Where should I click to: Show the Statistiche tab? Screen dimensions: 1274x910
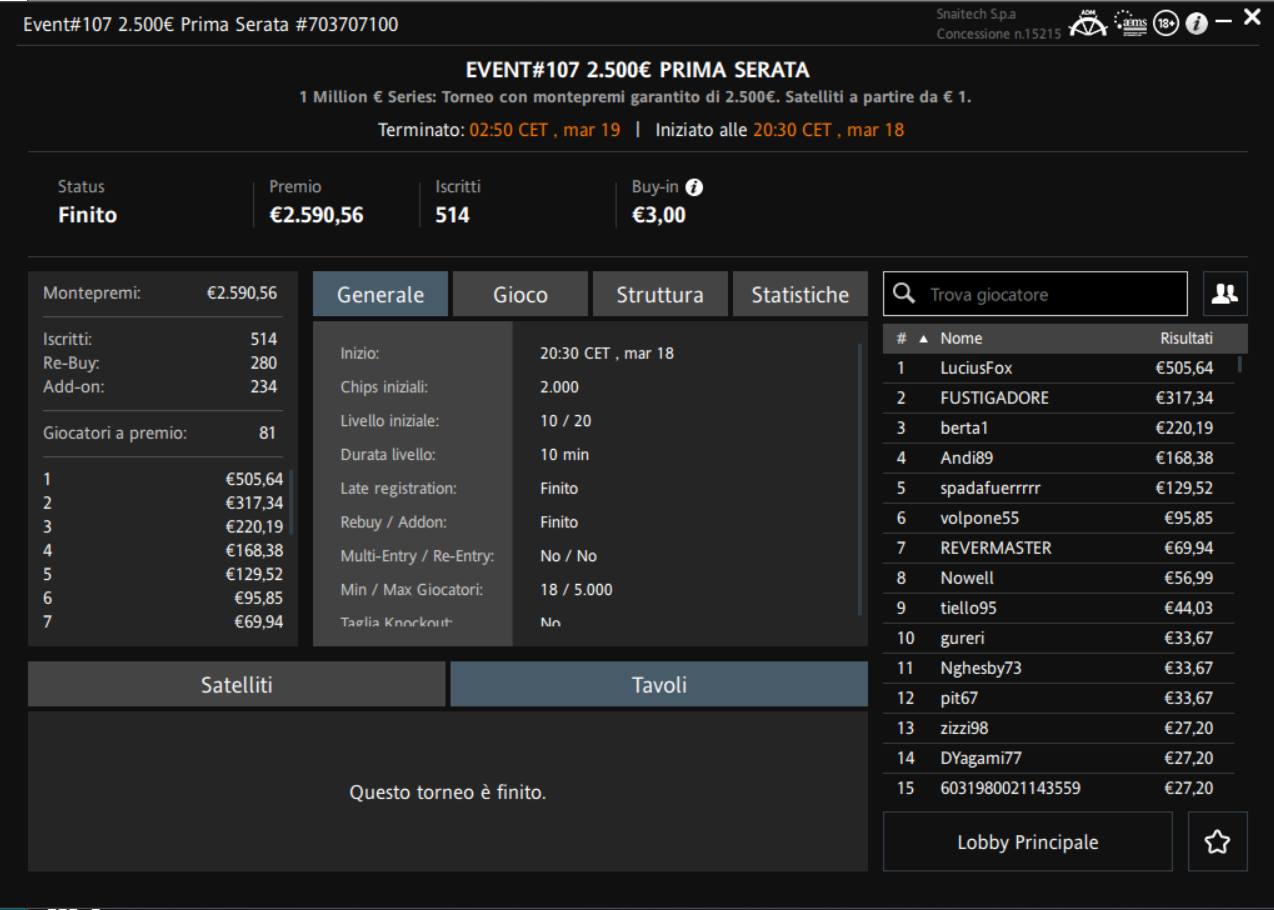[x=800, y=295]
